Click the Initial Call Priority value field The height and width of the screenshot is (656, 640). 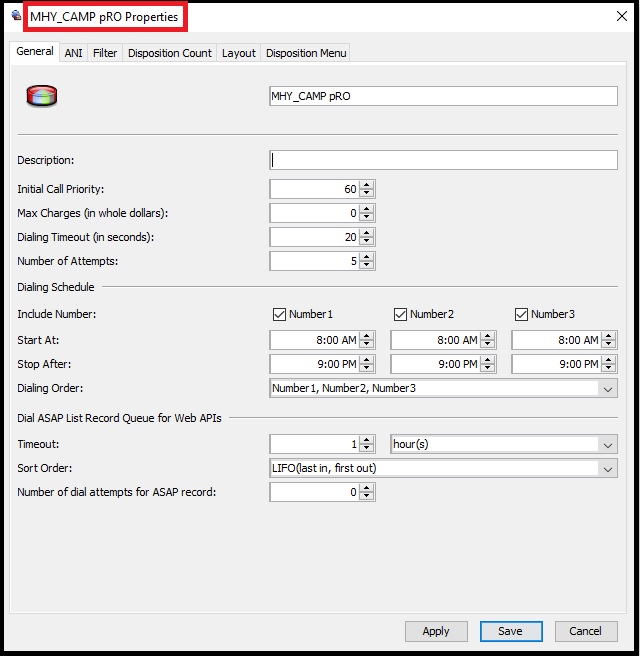click(314, 189)
